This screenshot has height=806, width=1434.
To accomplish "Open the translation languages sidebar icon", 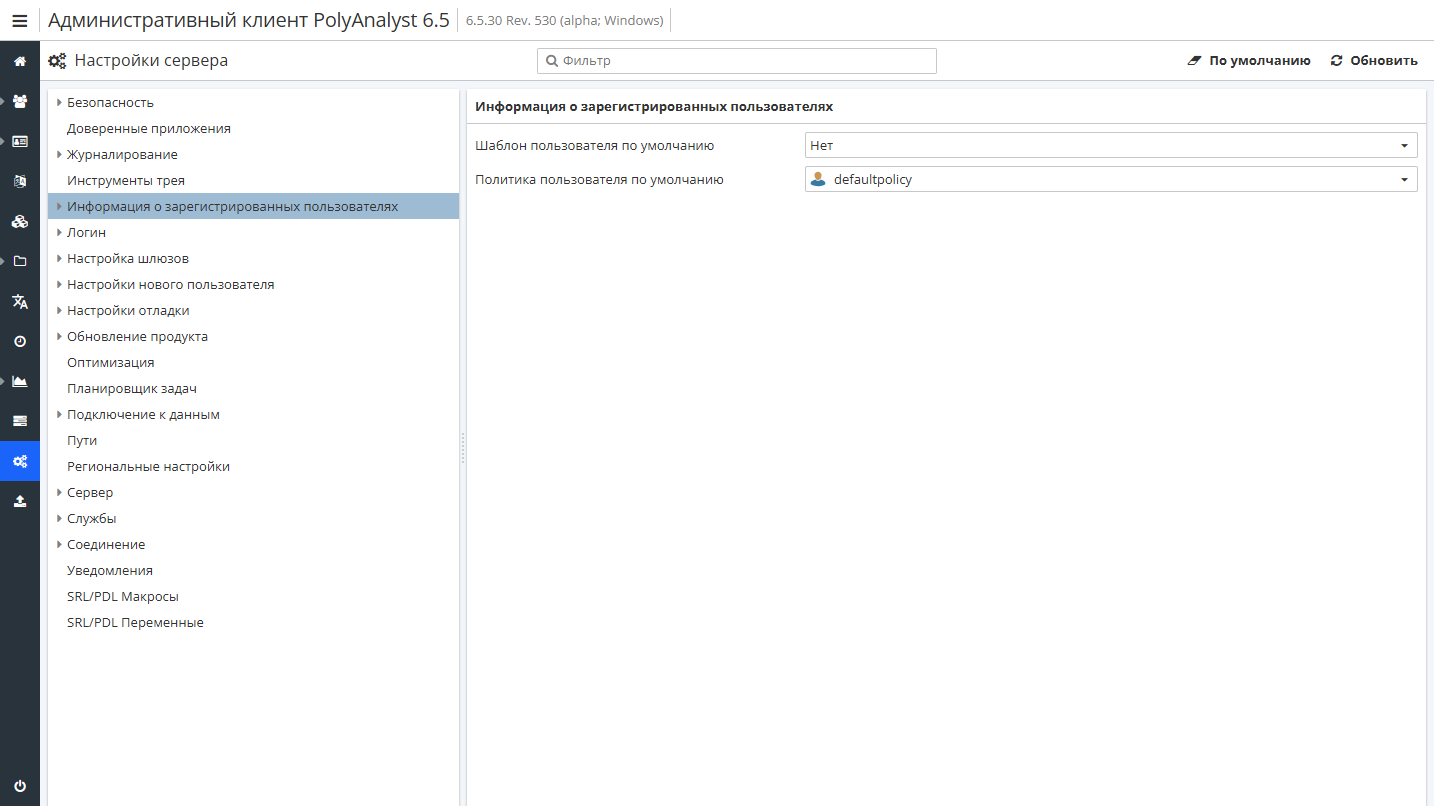I will [x=20, y=301].
